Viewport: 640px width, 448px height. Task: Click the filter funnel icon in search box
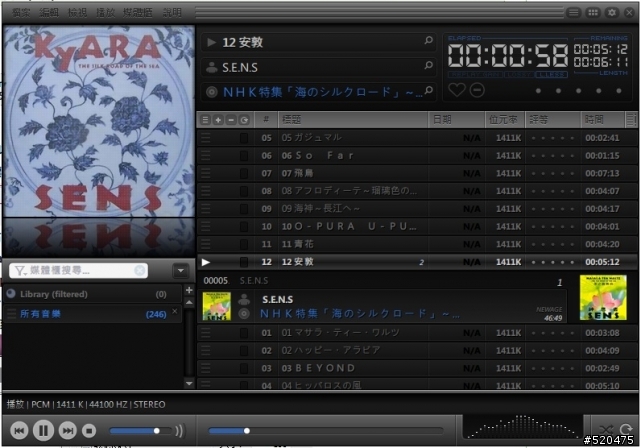[x=19, y=271]
